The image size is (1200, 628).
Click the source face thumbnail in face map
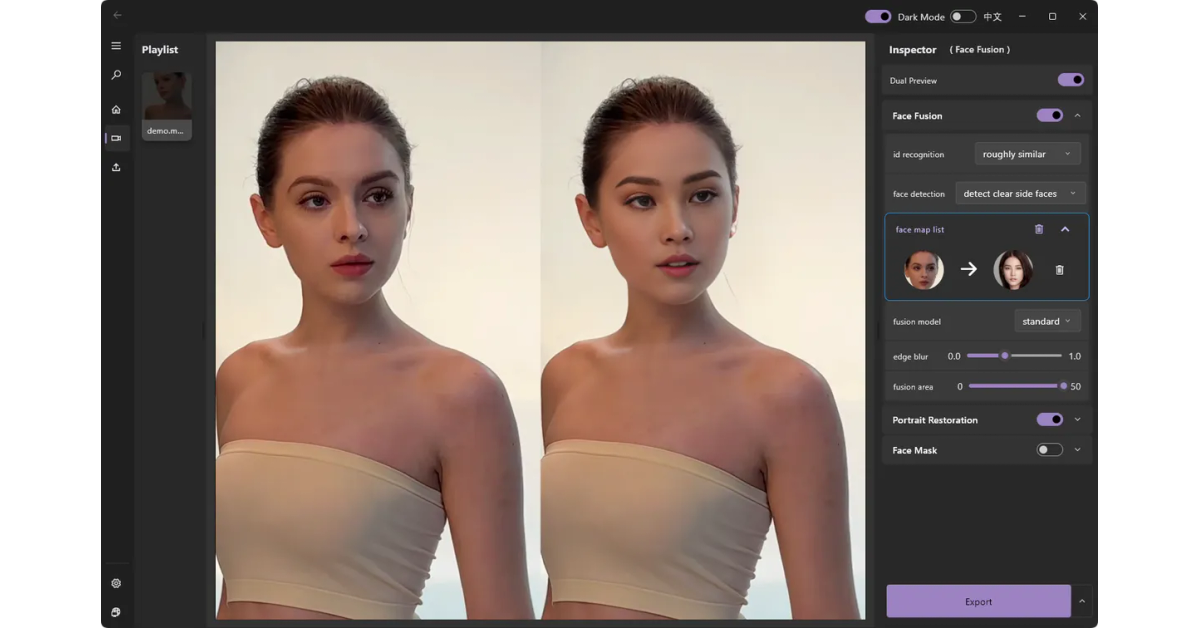[924, 270]
